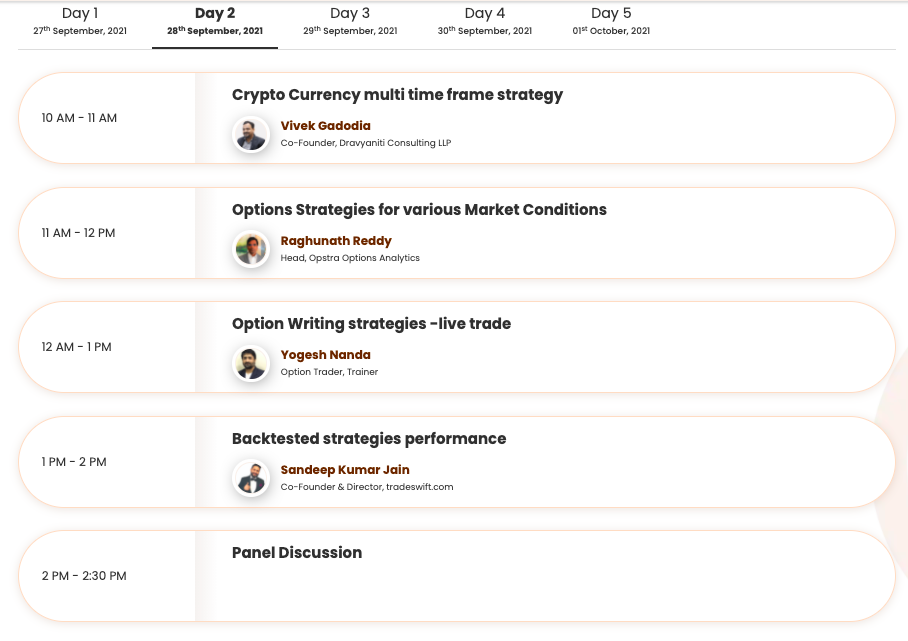
Task: Show the Day 5 schedule tab
Action: 611,20
